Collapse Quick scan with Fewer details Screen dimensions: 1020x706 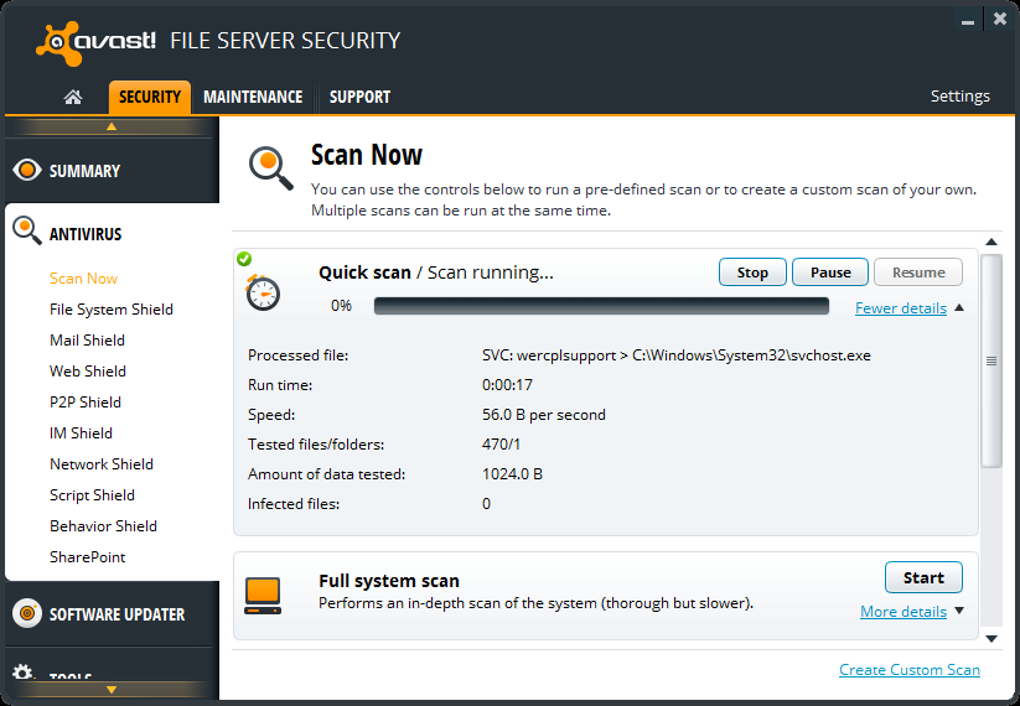(x=901, y=308)
